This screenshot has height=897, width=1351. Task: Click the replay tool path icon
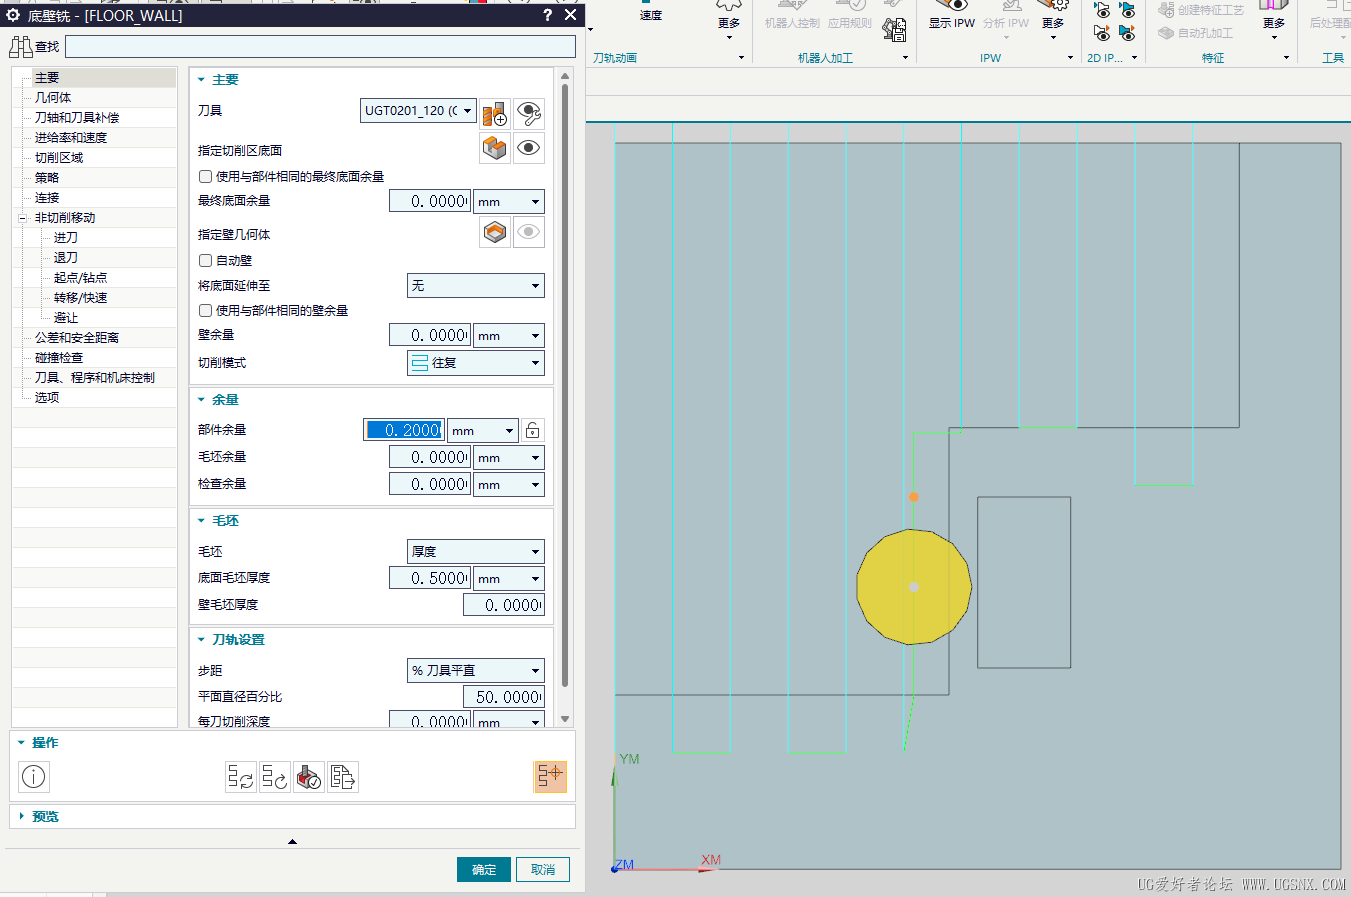(x=275, y=777)
